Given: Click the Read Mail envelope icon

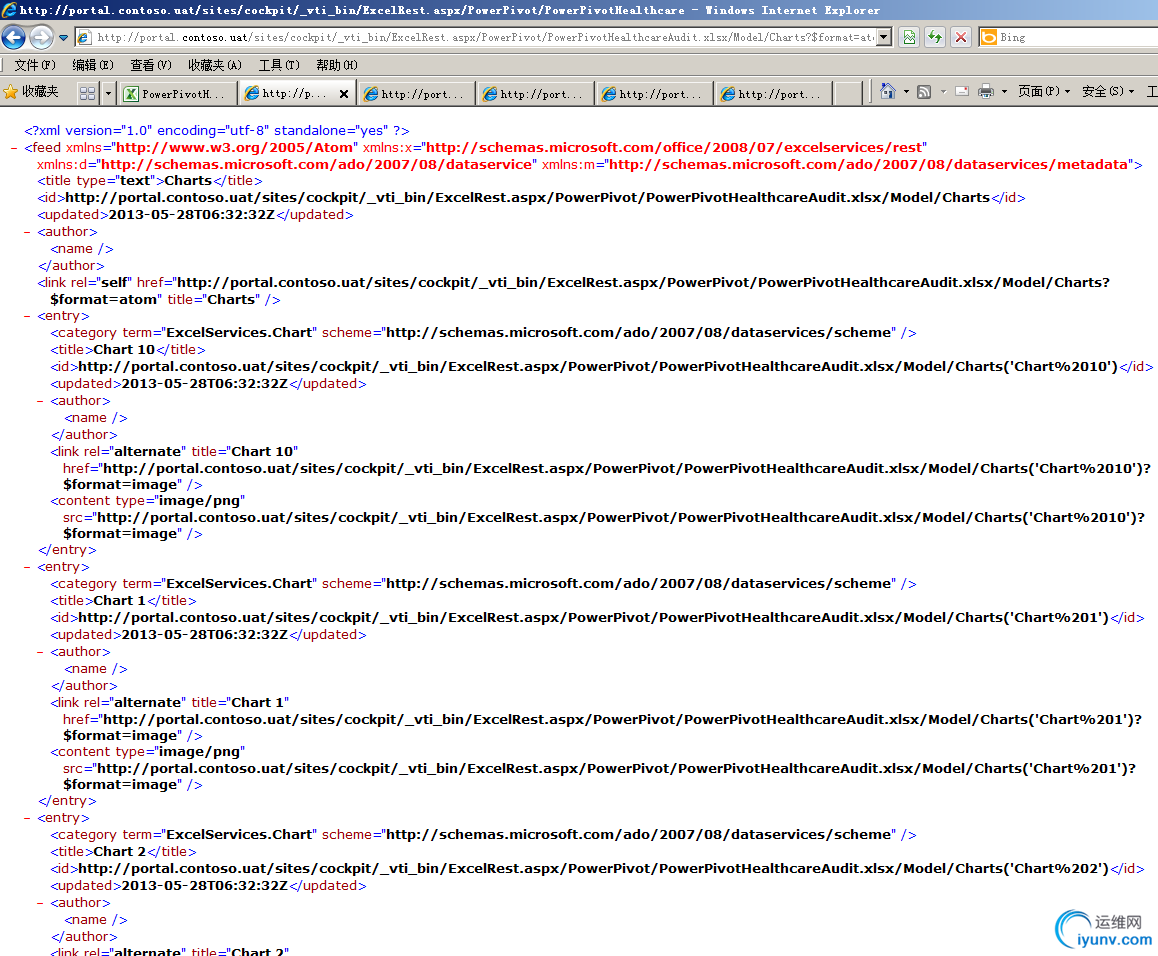Looking at the screenshot, I should tap(962, 92).
